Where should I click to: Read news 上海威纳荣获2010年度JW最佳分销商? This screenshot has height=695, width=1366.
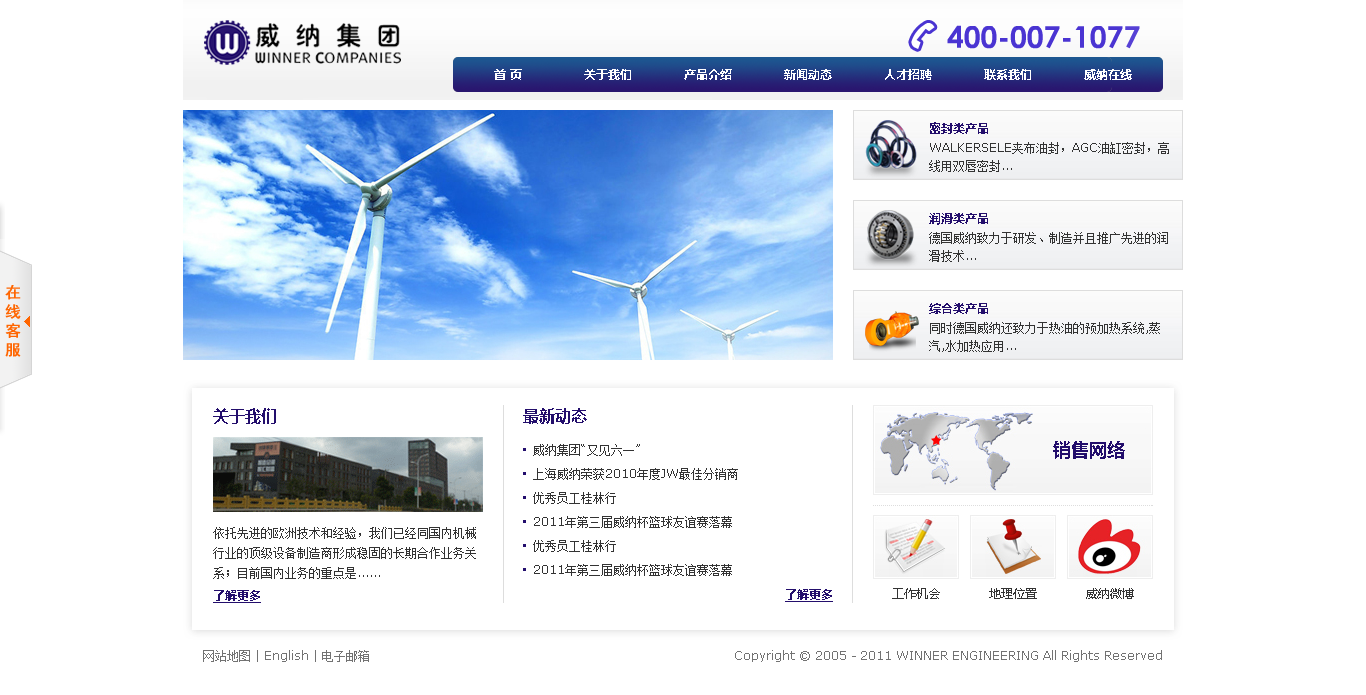click(x=635, y=474)
